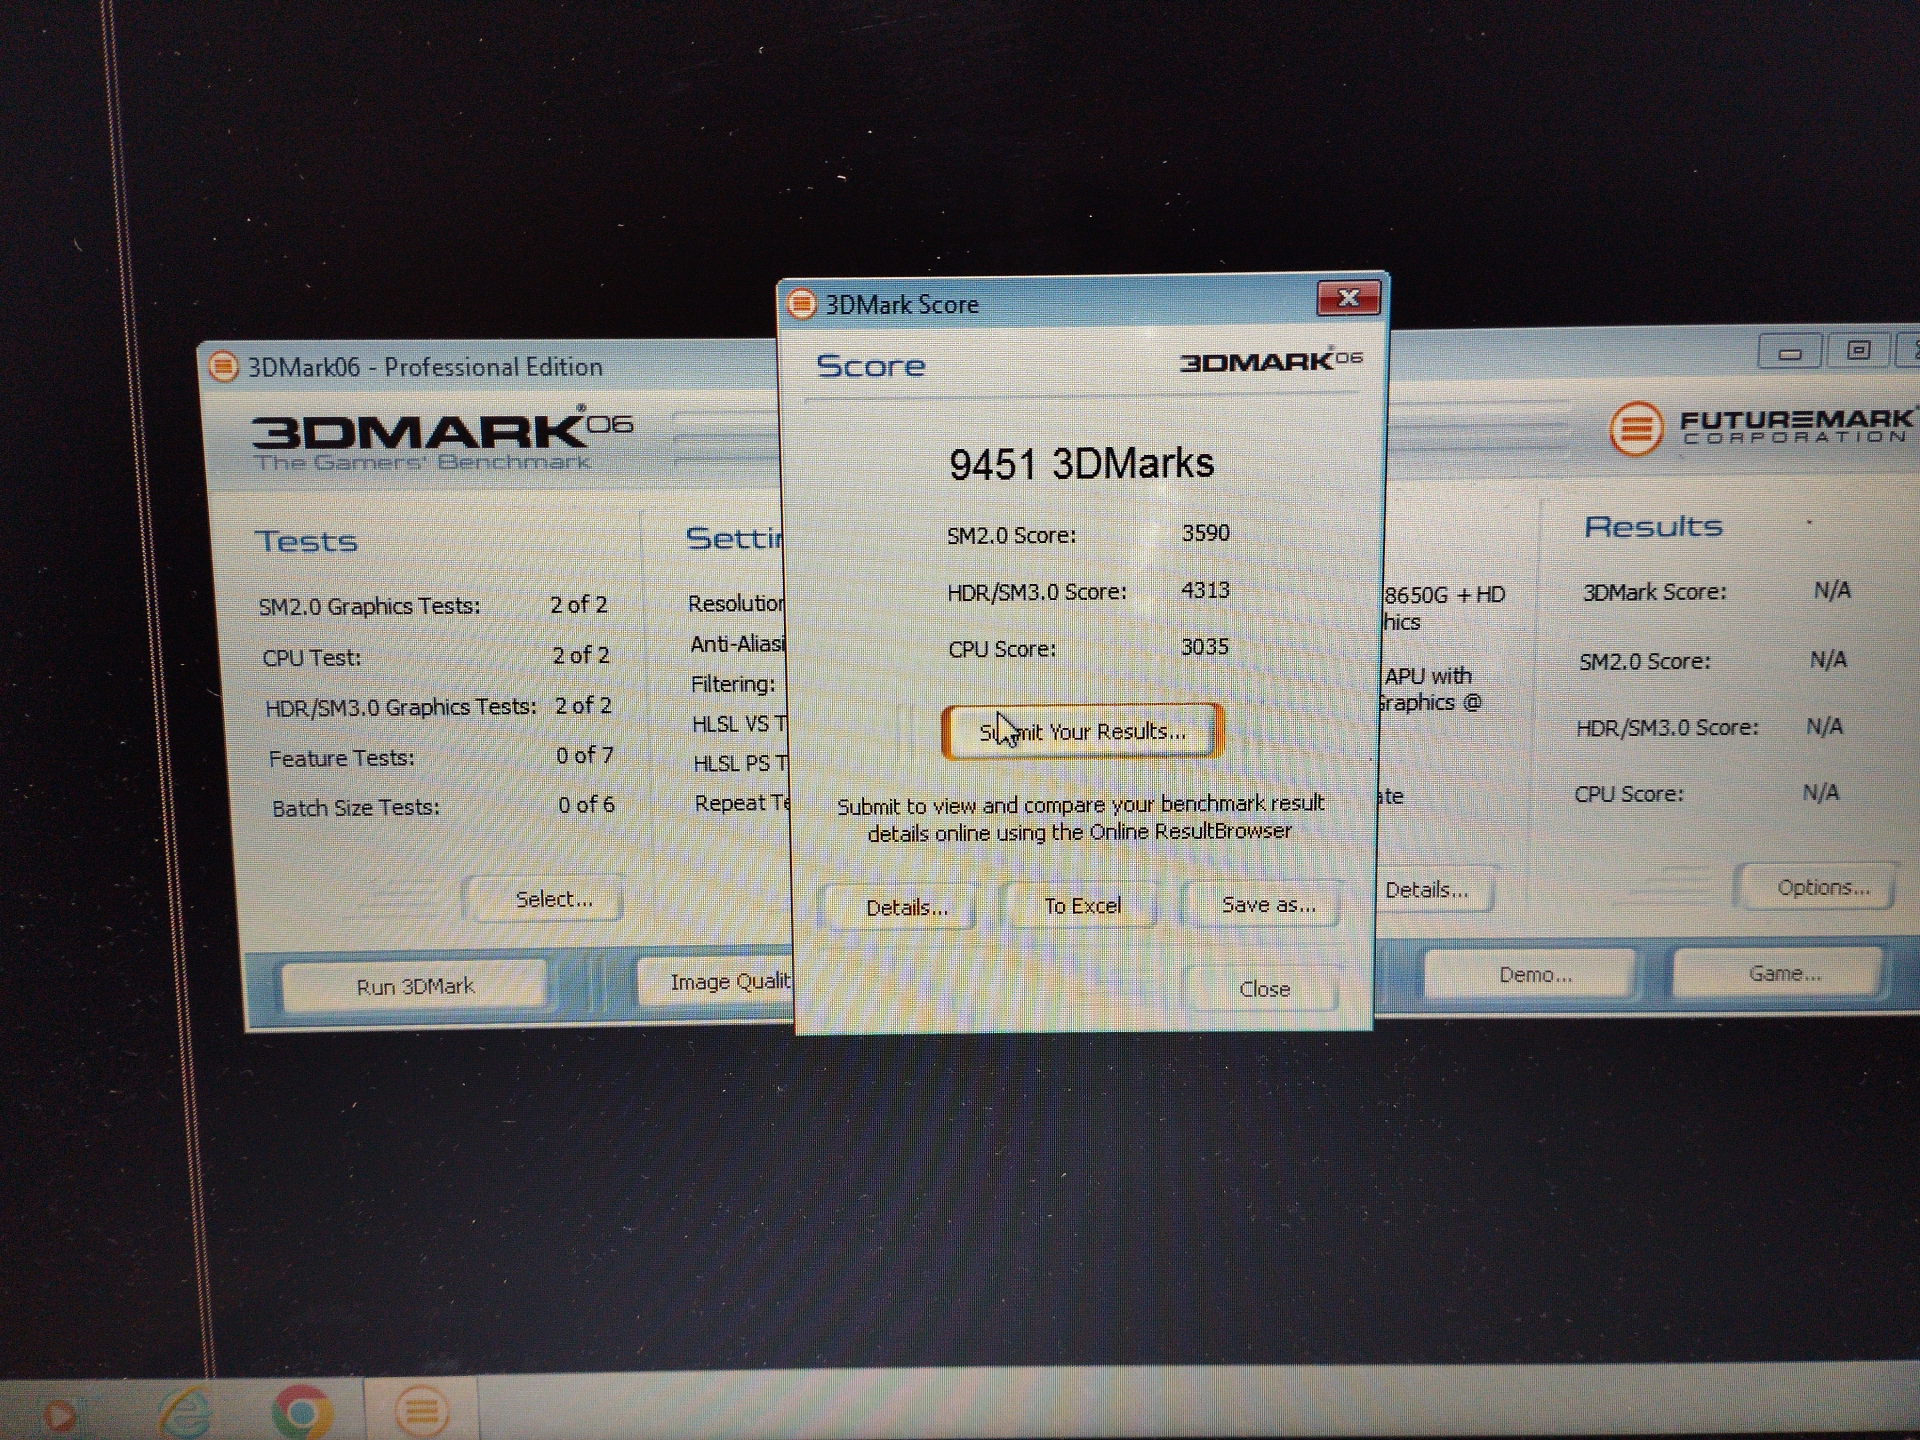The image size is (1920, 1440).
Task: Click the Filtering setting label
Action: pos(733,684)
